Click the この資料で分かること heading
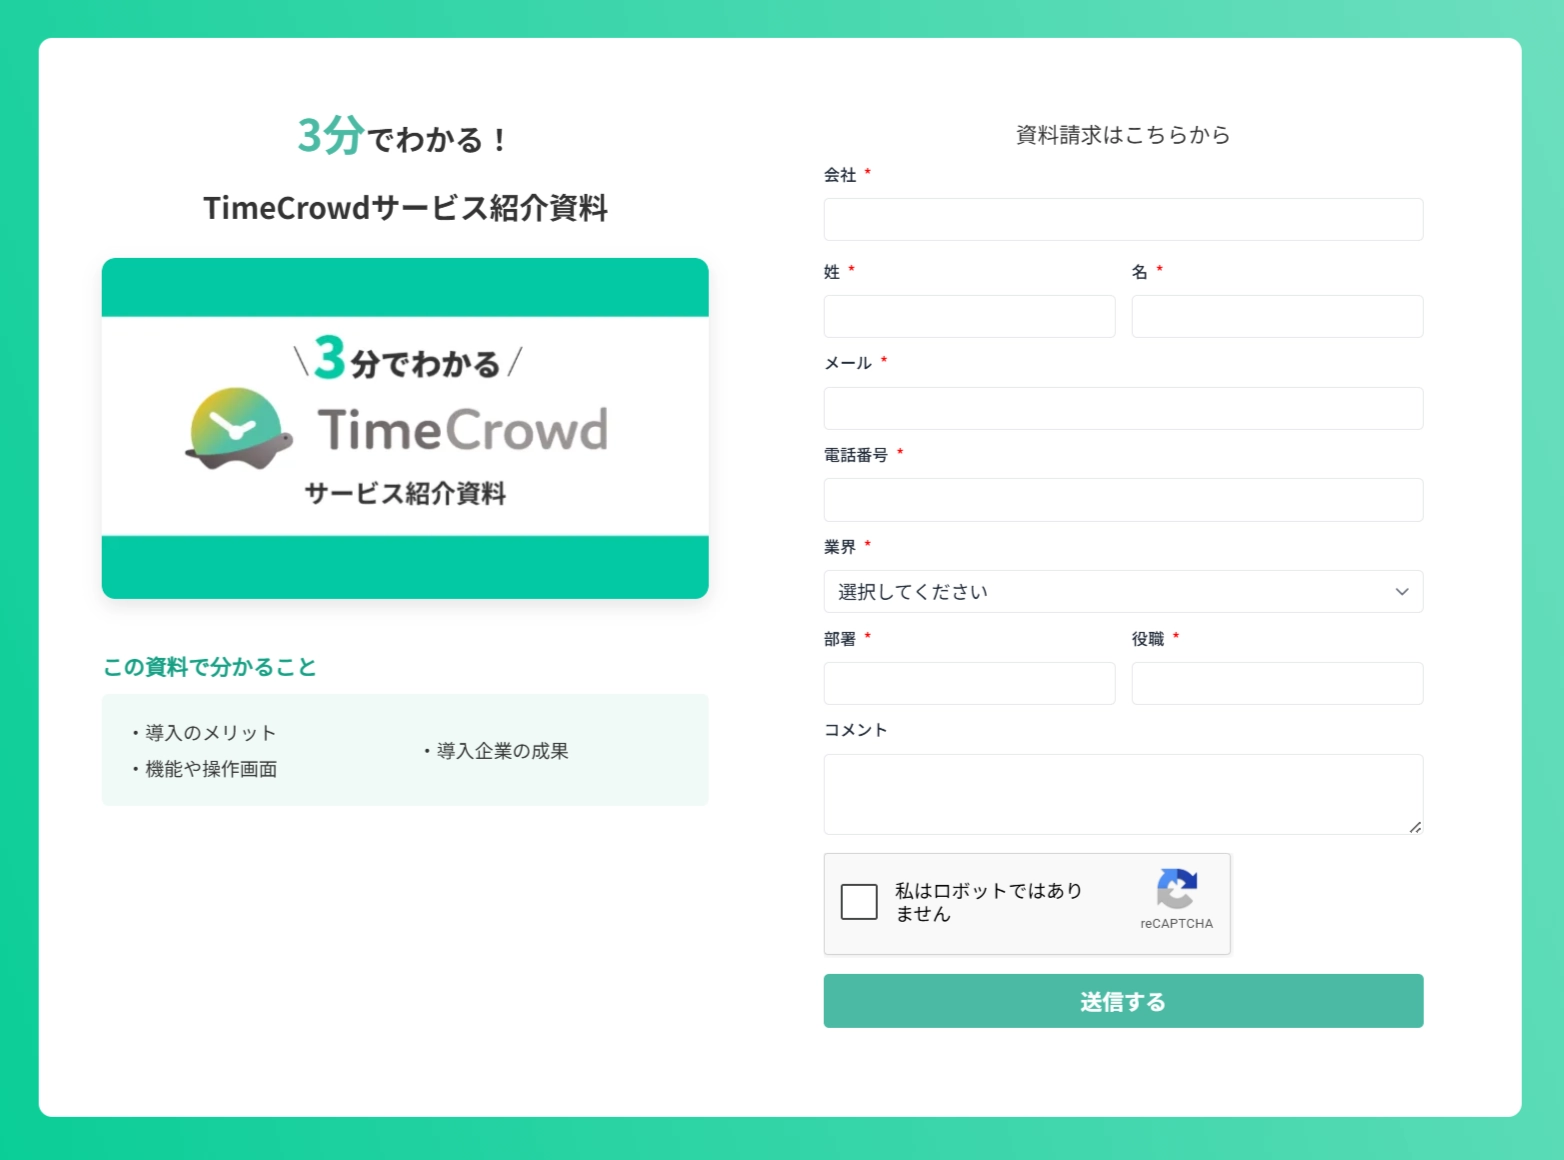 pyautogui.click(x=210, y=667)
